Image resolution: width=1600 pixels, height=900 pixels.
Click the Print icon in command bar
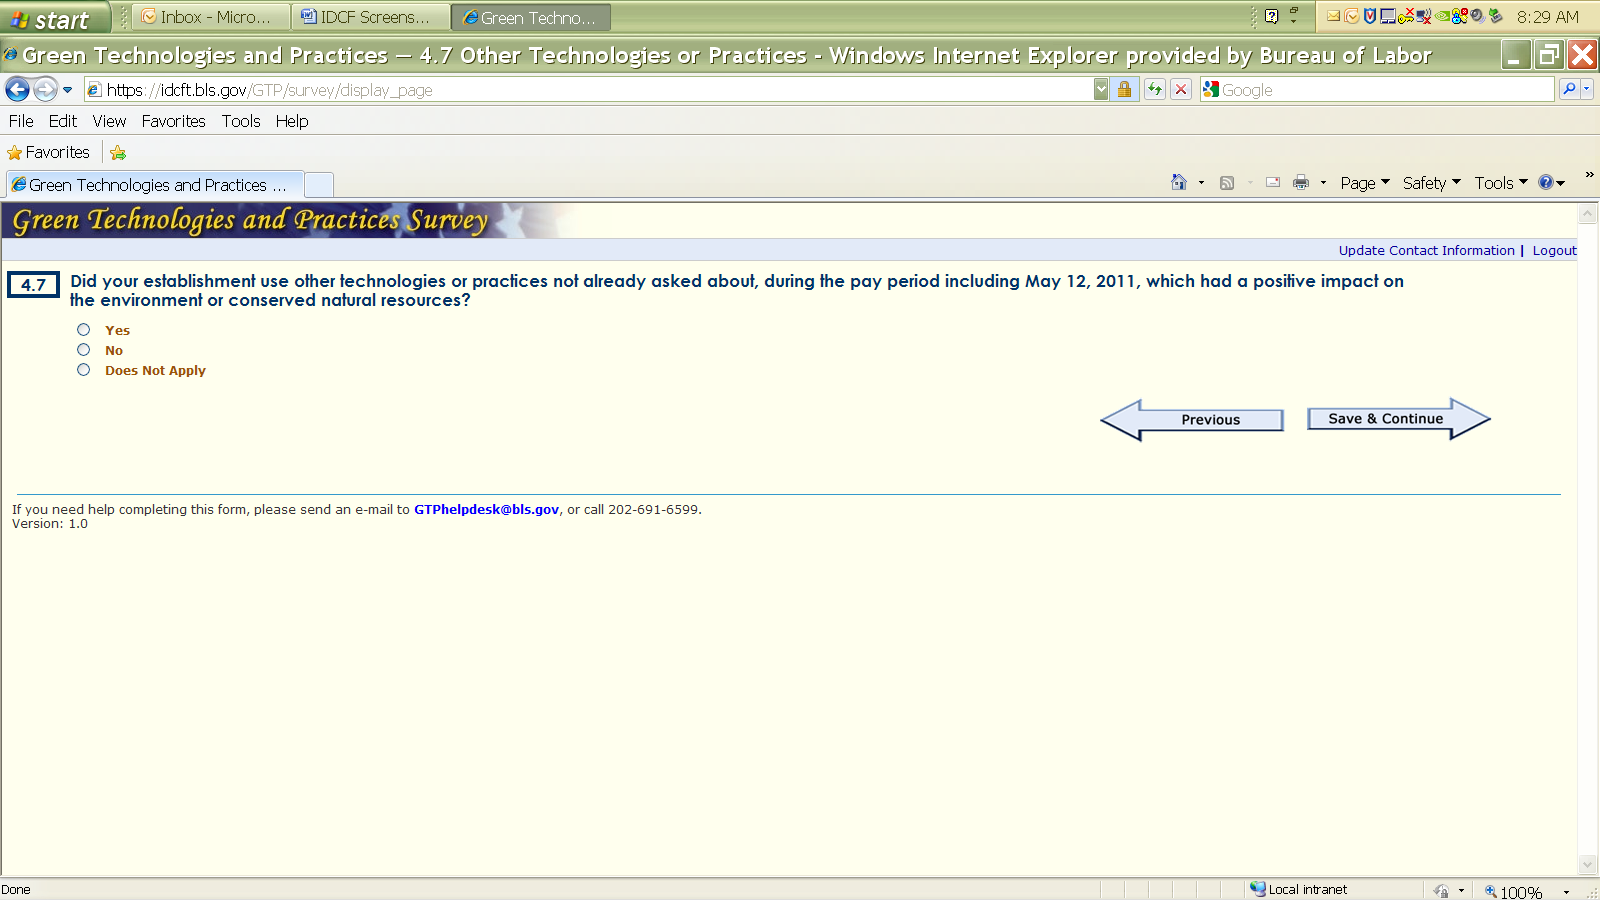coord(1300,183)
